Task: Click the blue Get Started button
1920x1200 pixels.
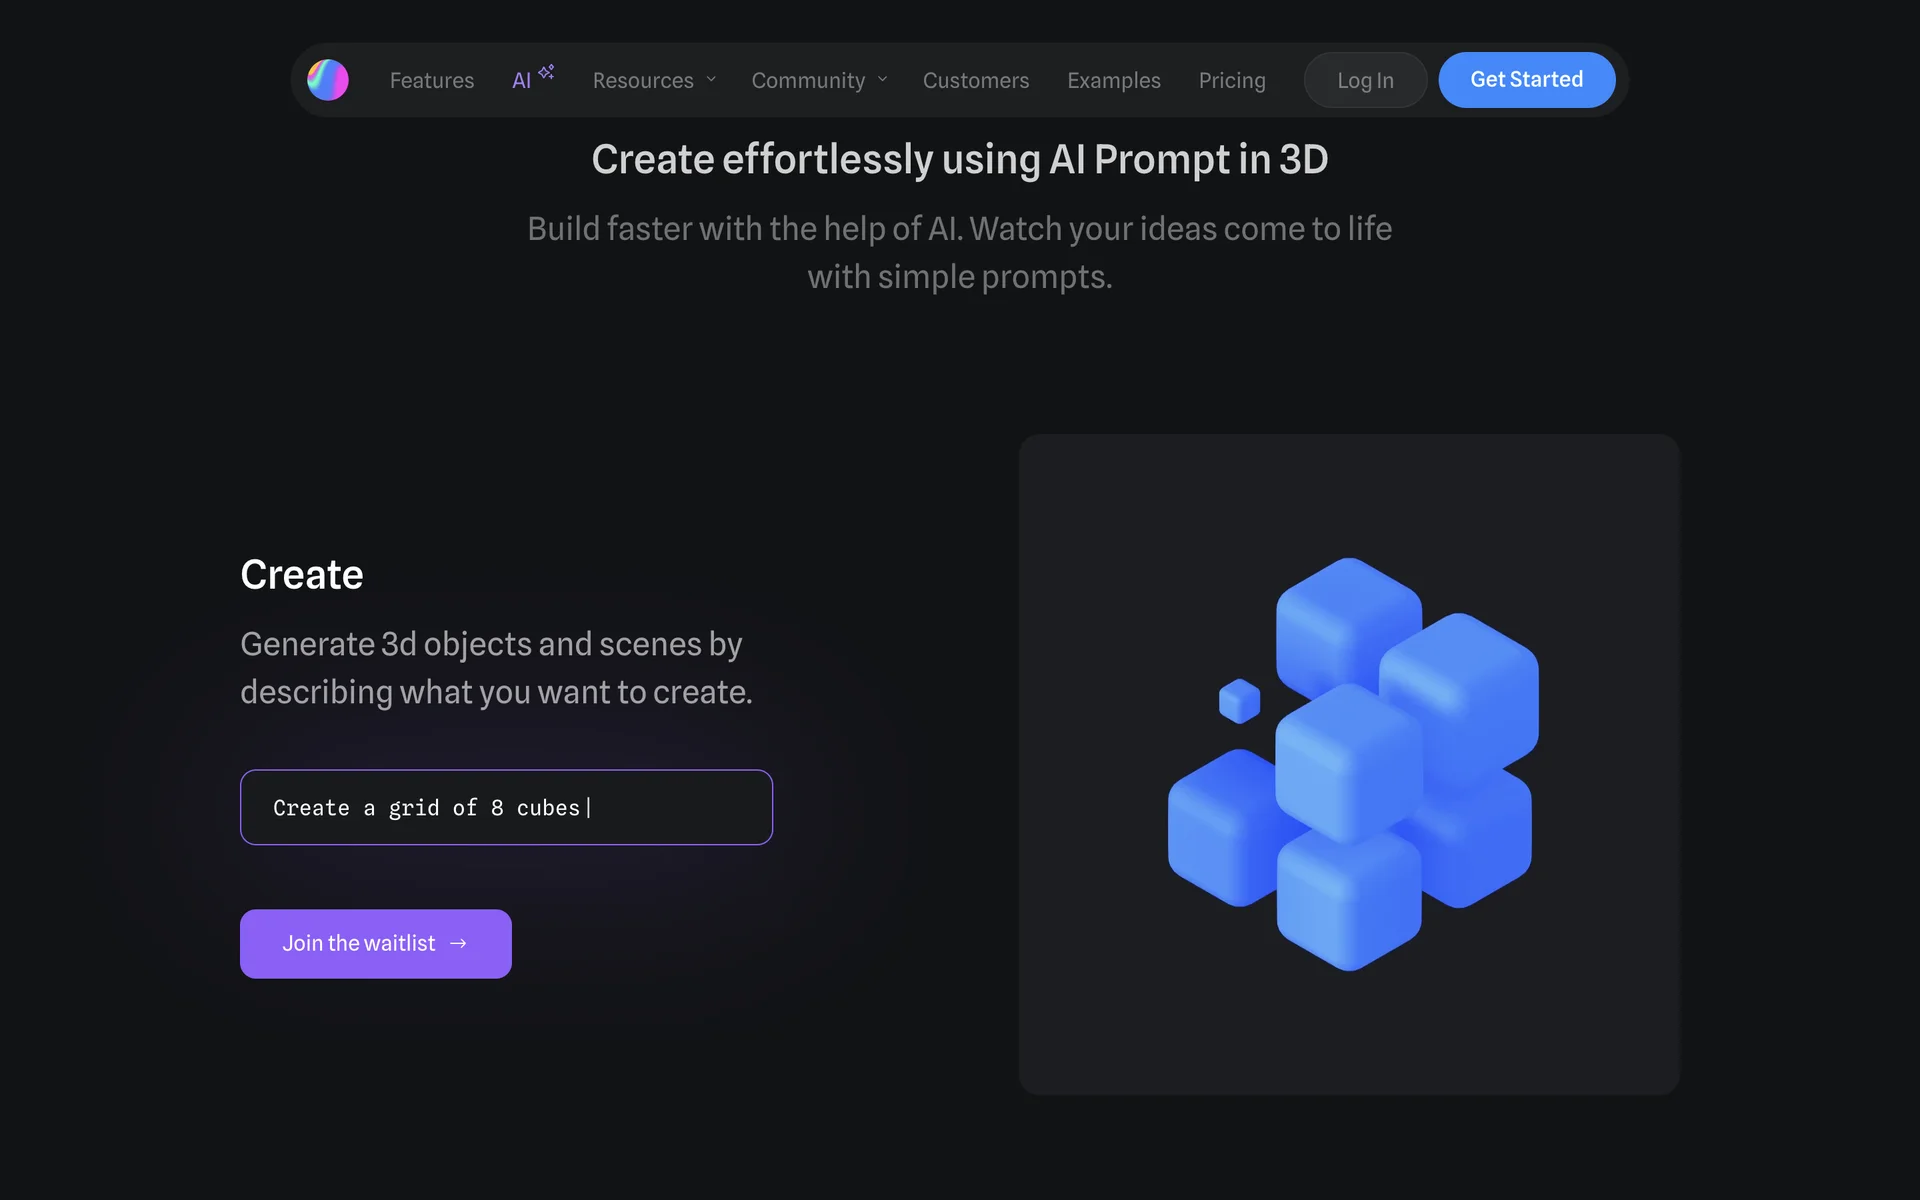Action: click(x=1526, y=80)
